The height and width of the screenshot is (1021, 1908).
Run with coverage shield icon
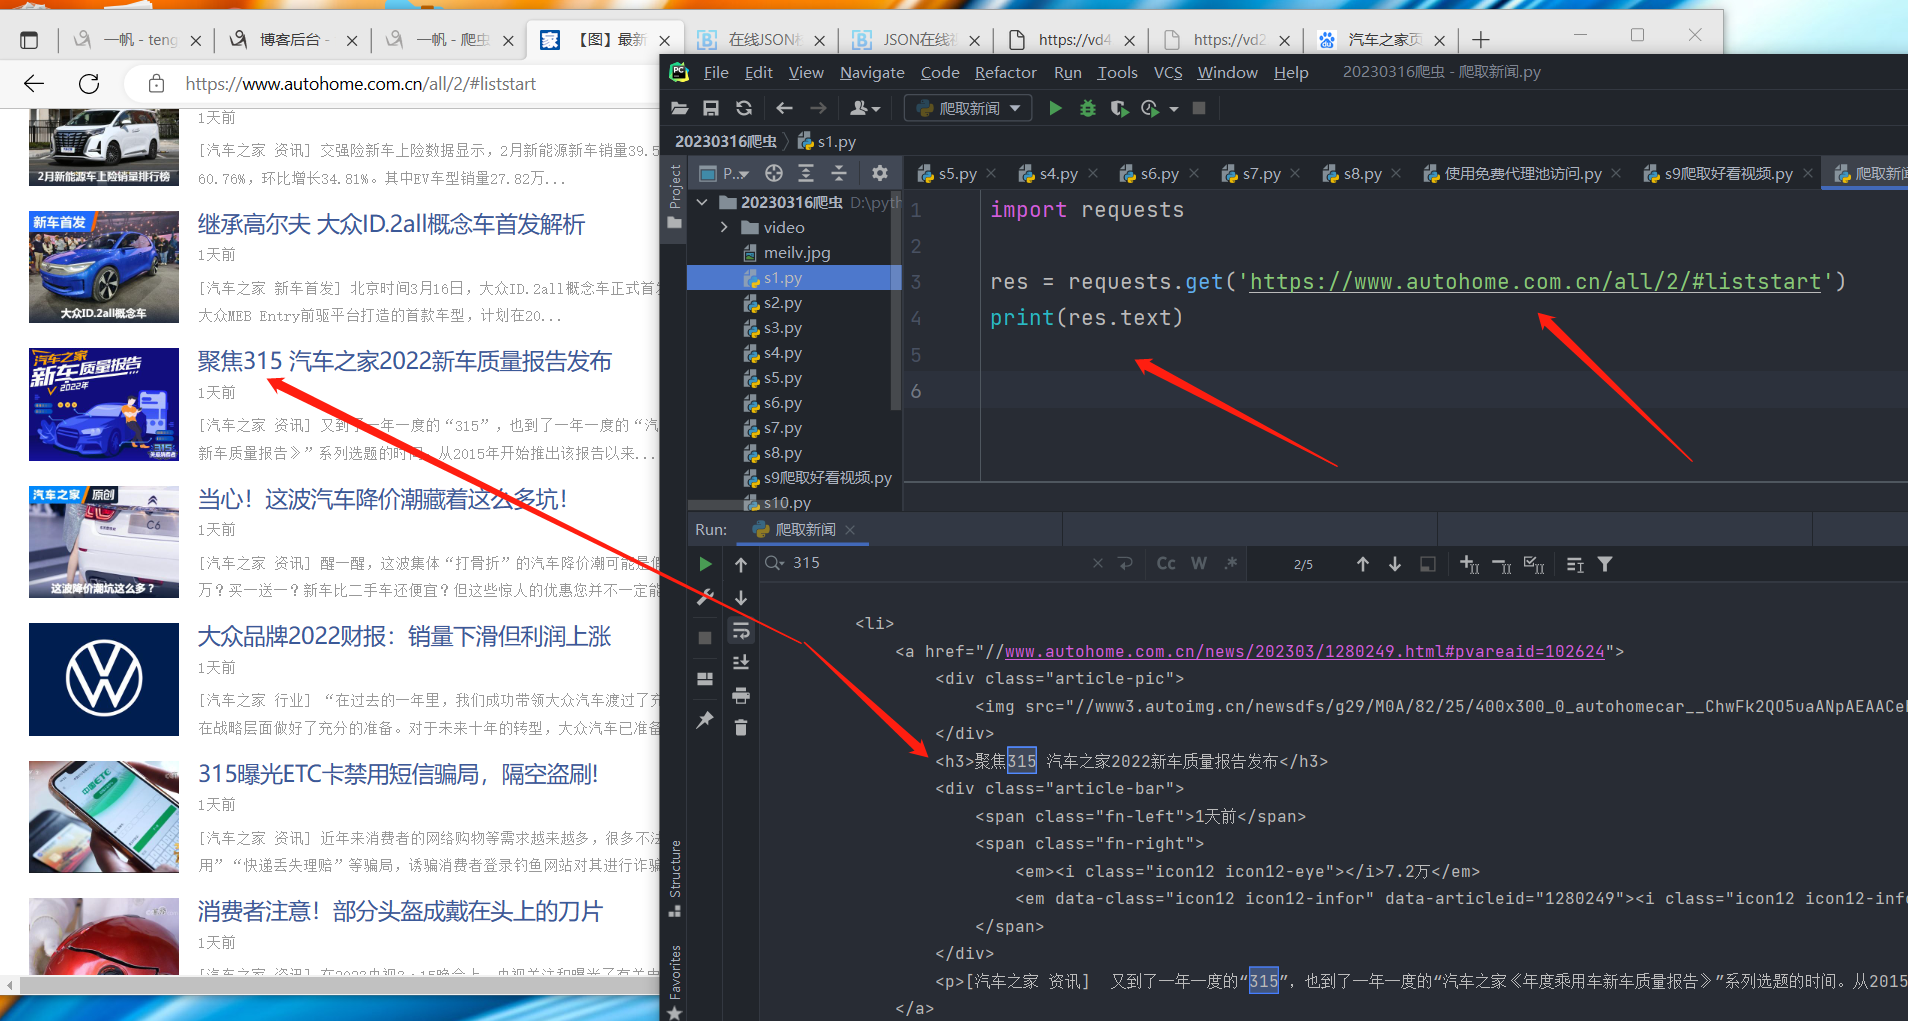click(x=1119, y=108)
